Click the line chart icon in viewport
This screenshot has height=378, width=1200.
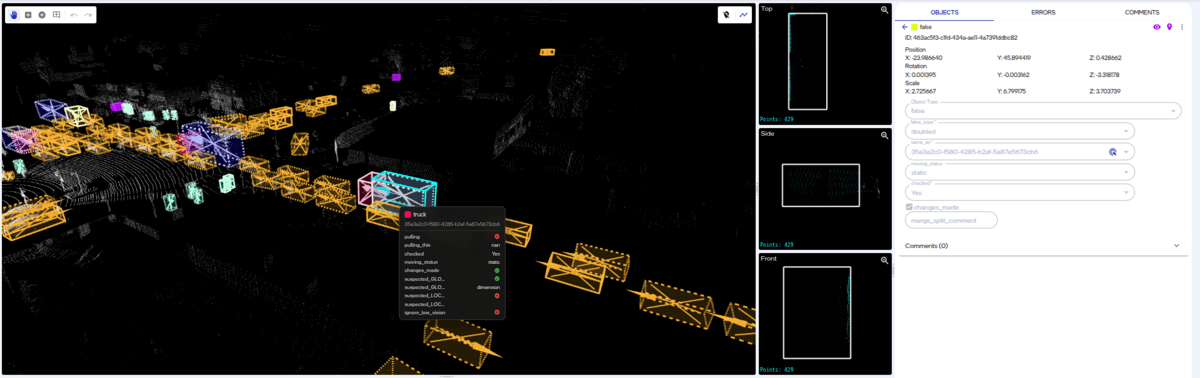(x=743, y=15)
